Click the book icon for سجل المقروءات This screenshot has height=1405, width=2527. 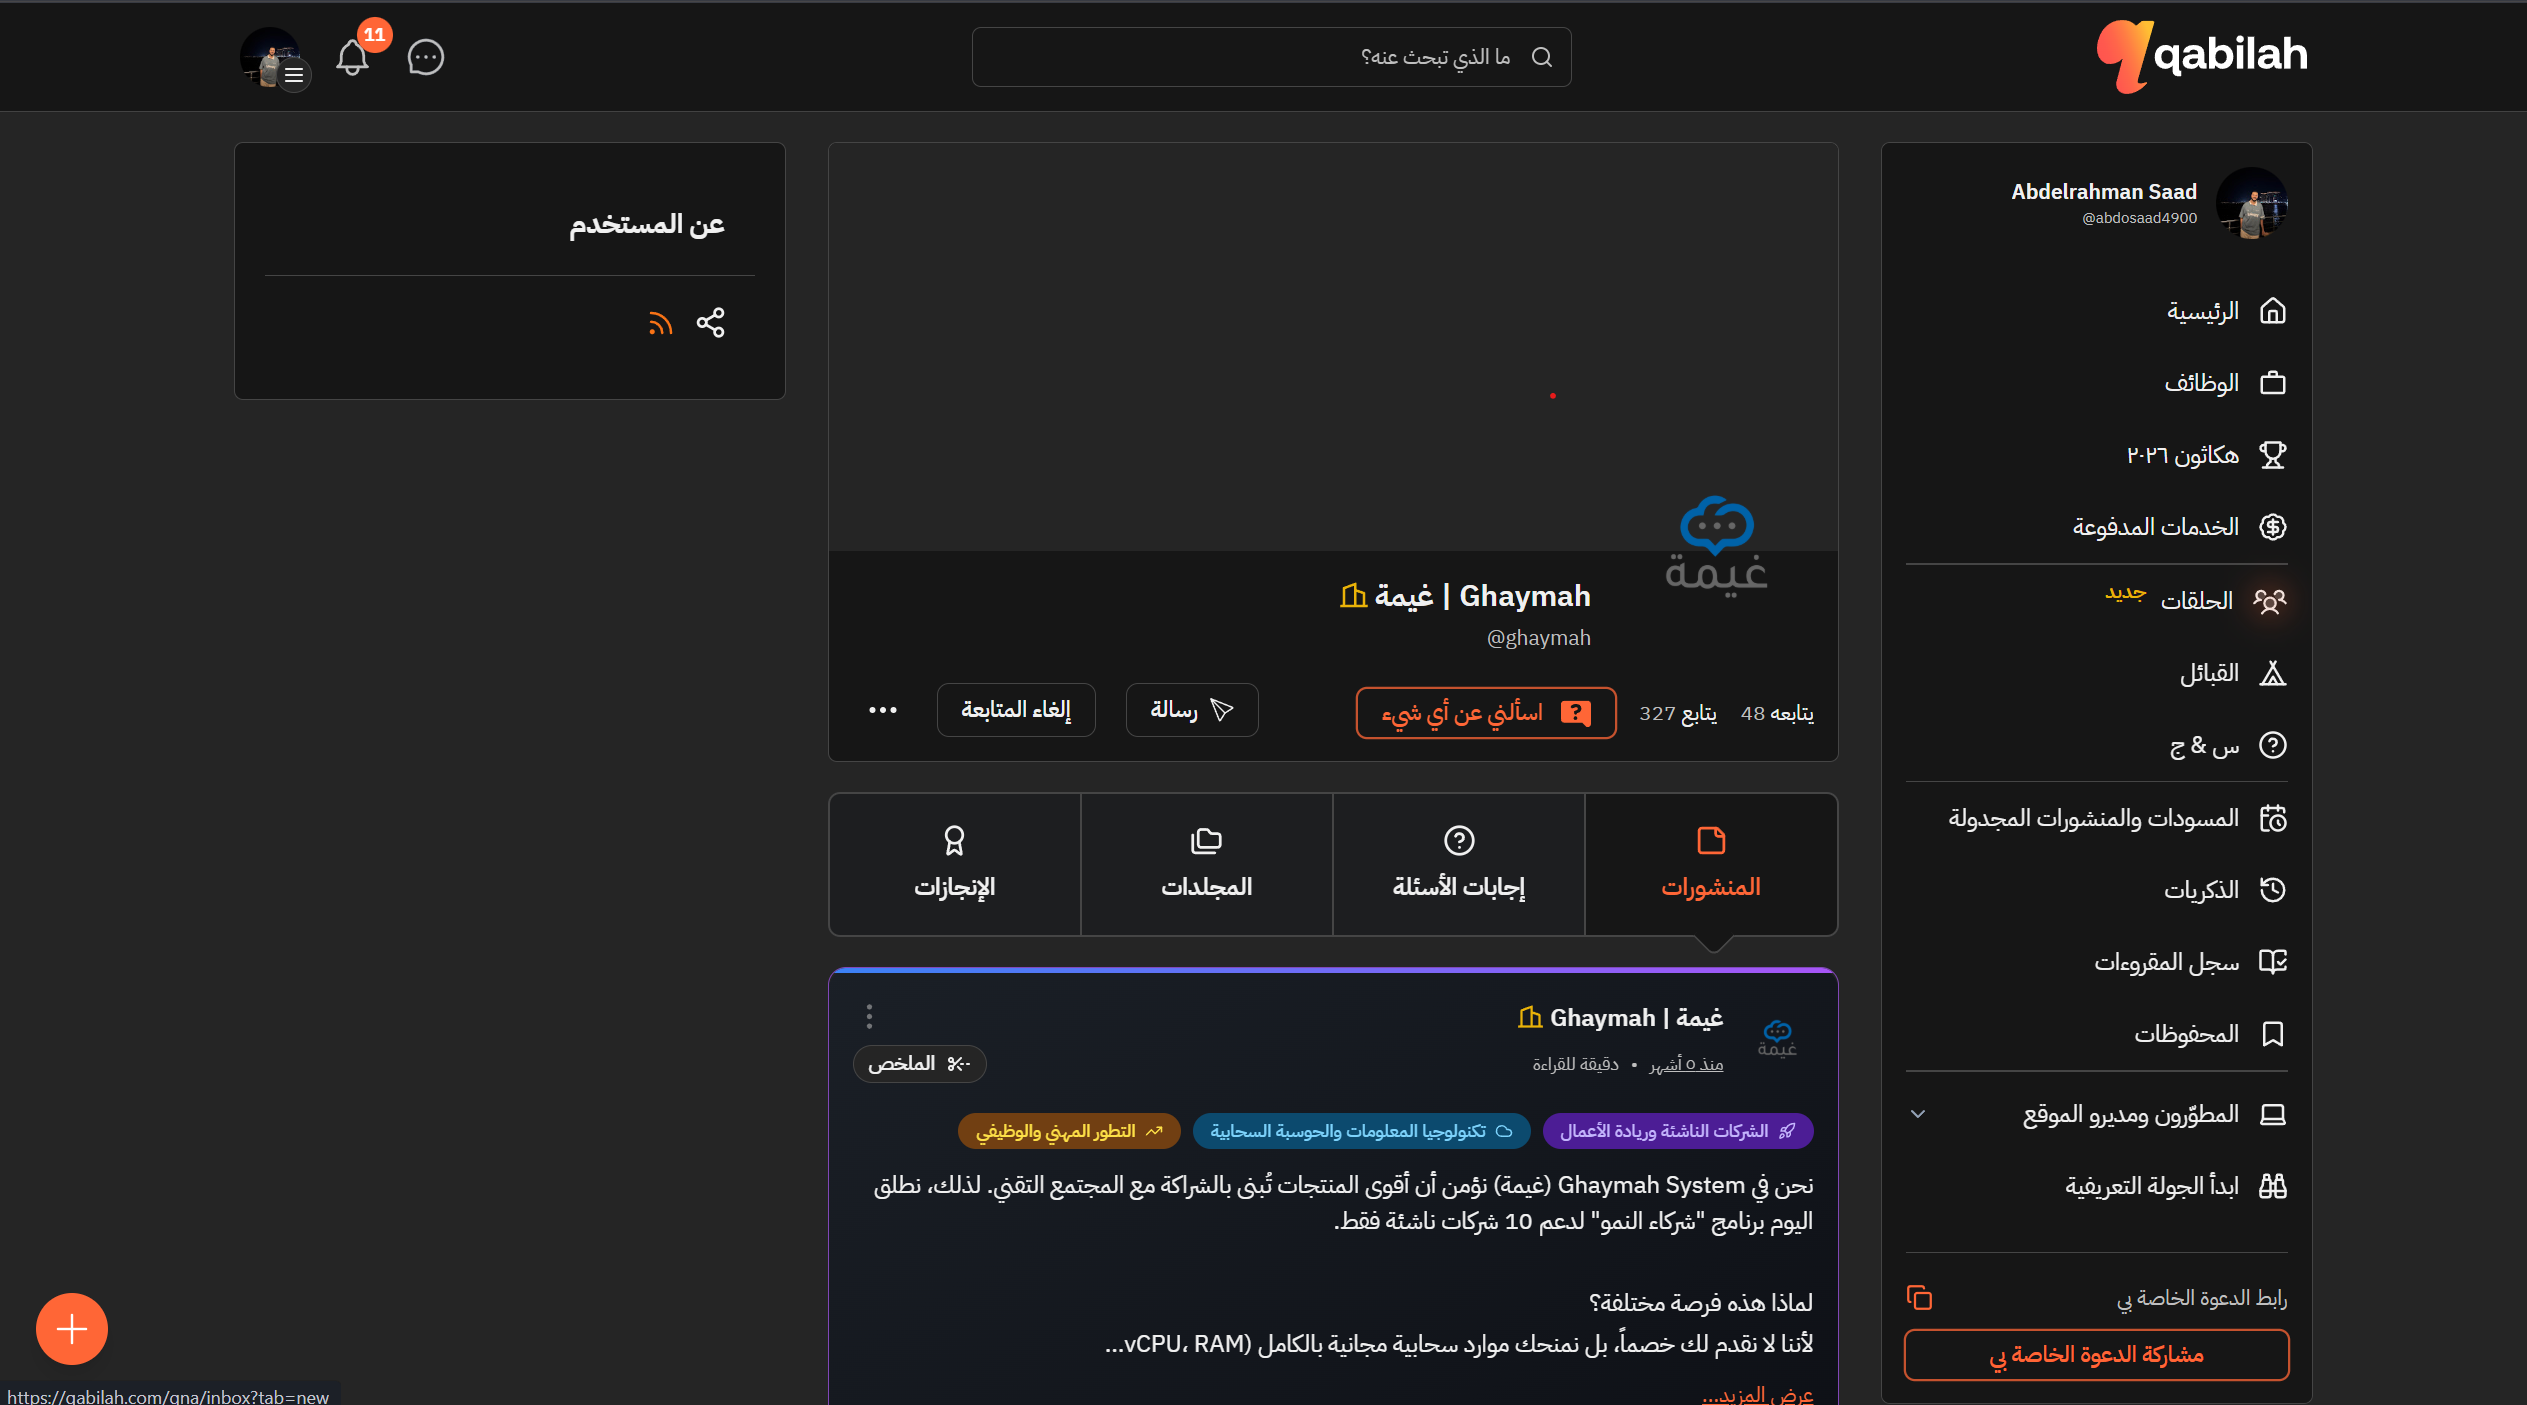pos(2273,961)
